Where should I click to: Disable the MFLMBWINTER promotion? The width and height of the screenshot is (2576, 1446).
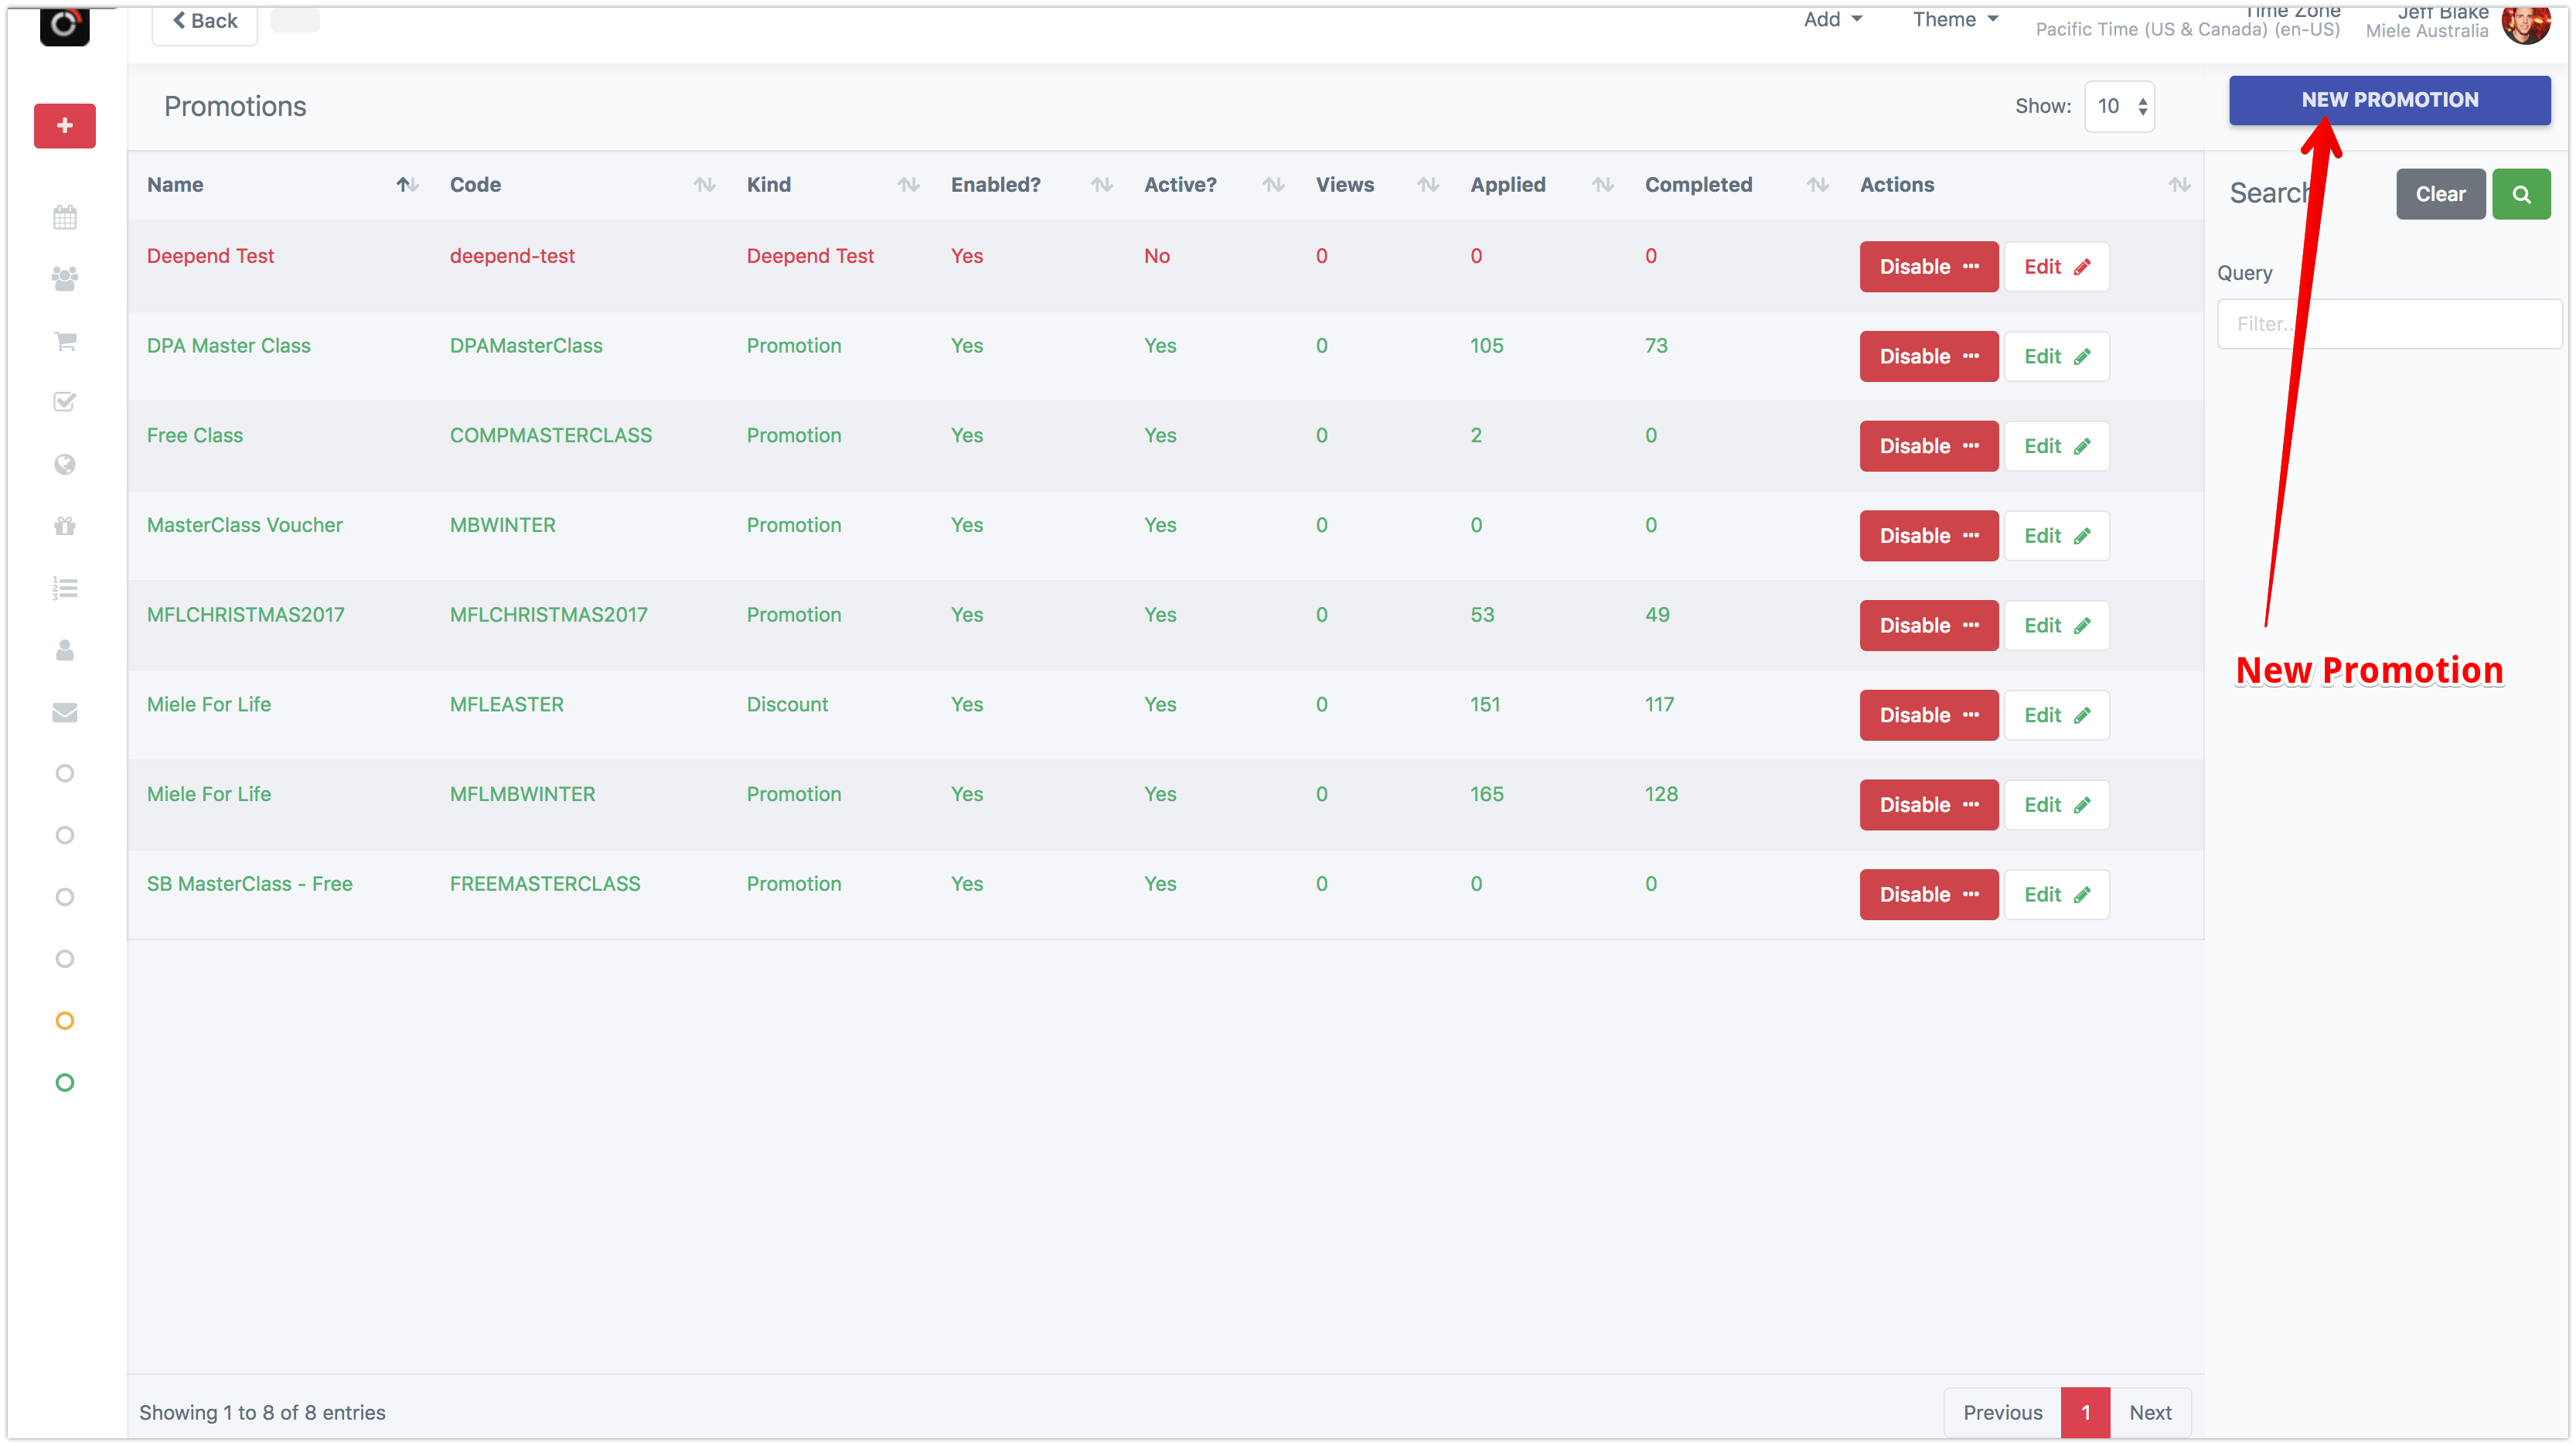[x=1928, y=805]
